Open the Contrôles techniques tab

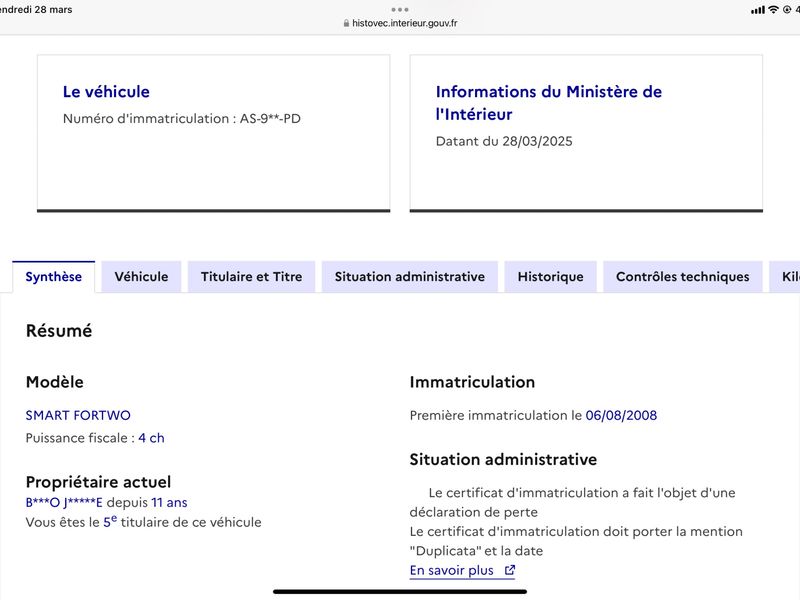pyautogui.click(x=683, y=277)
